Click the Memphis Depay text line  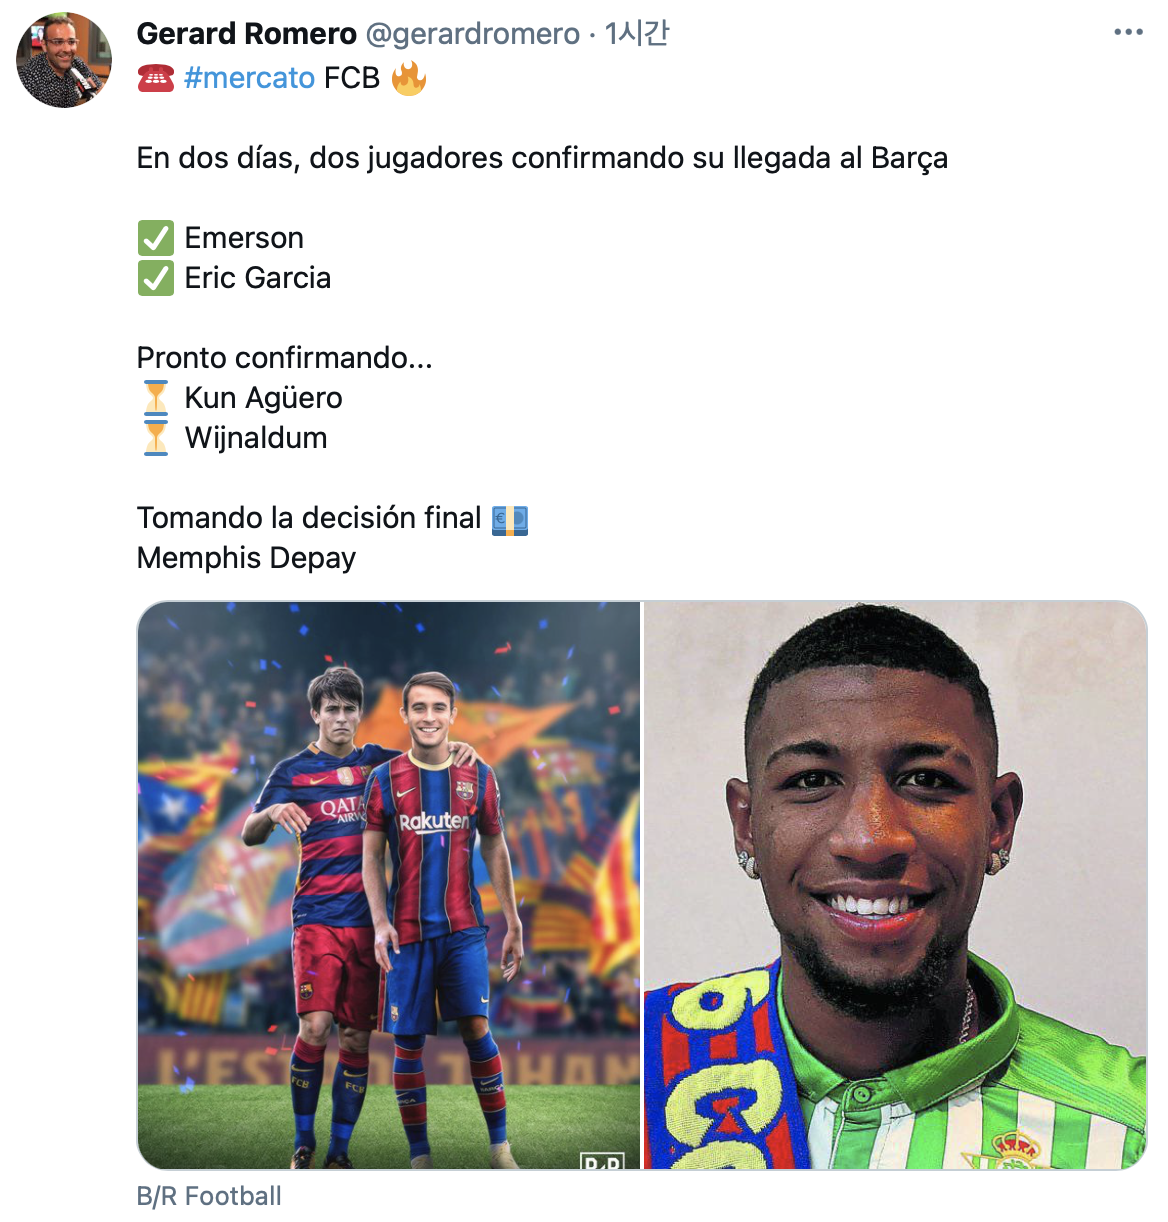[246, 558]
